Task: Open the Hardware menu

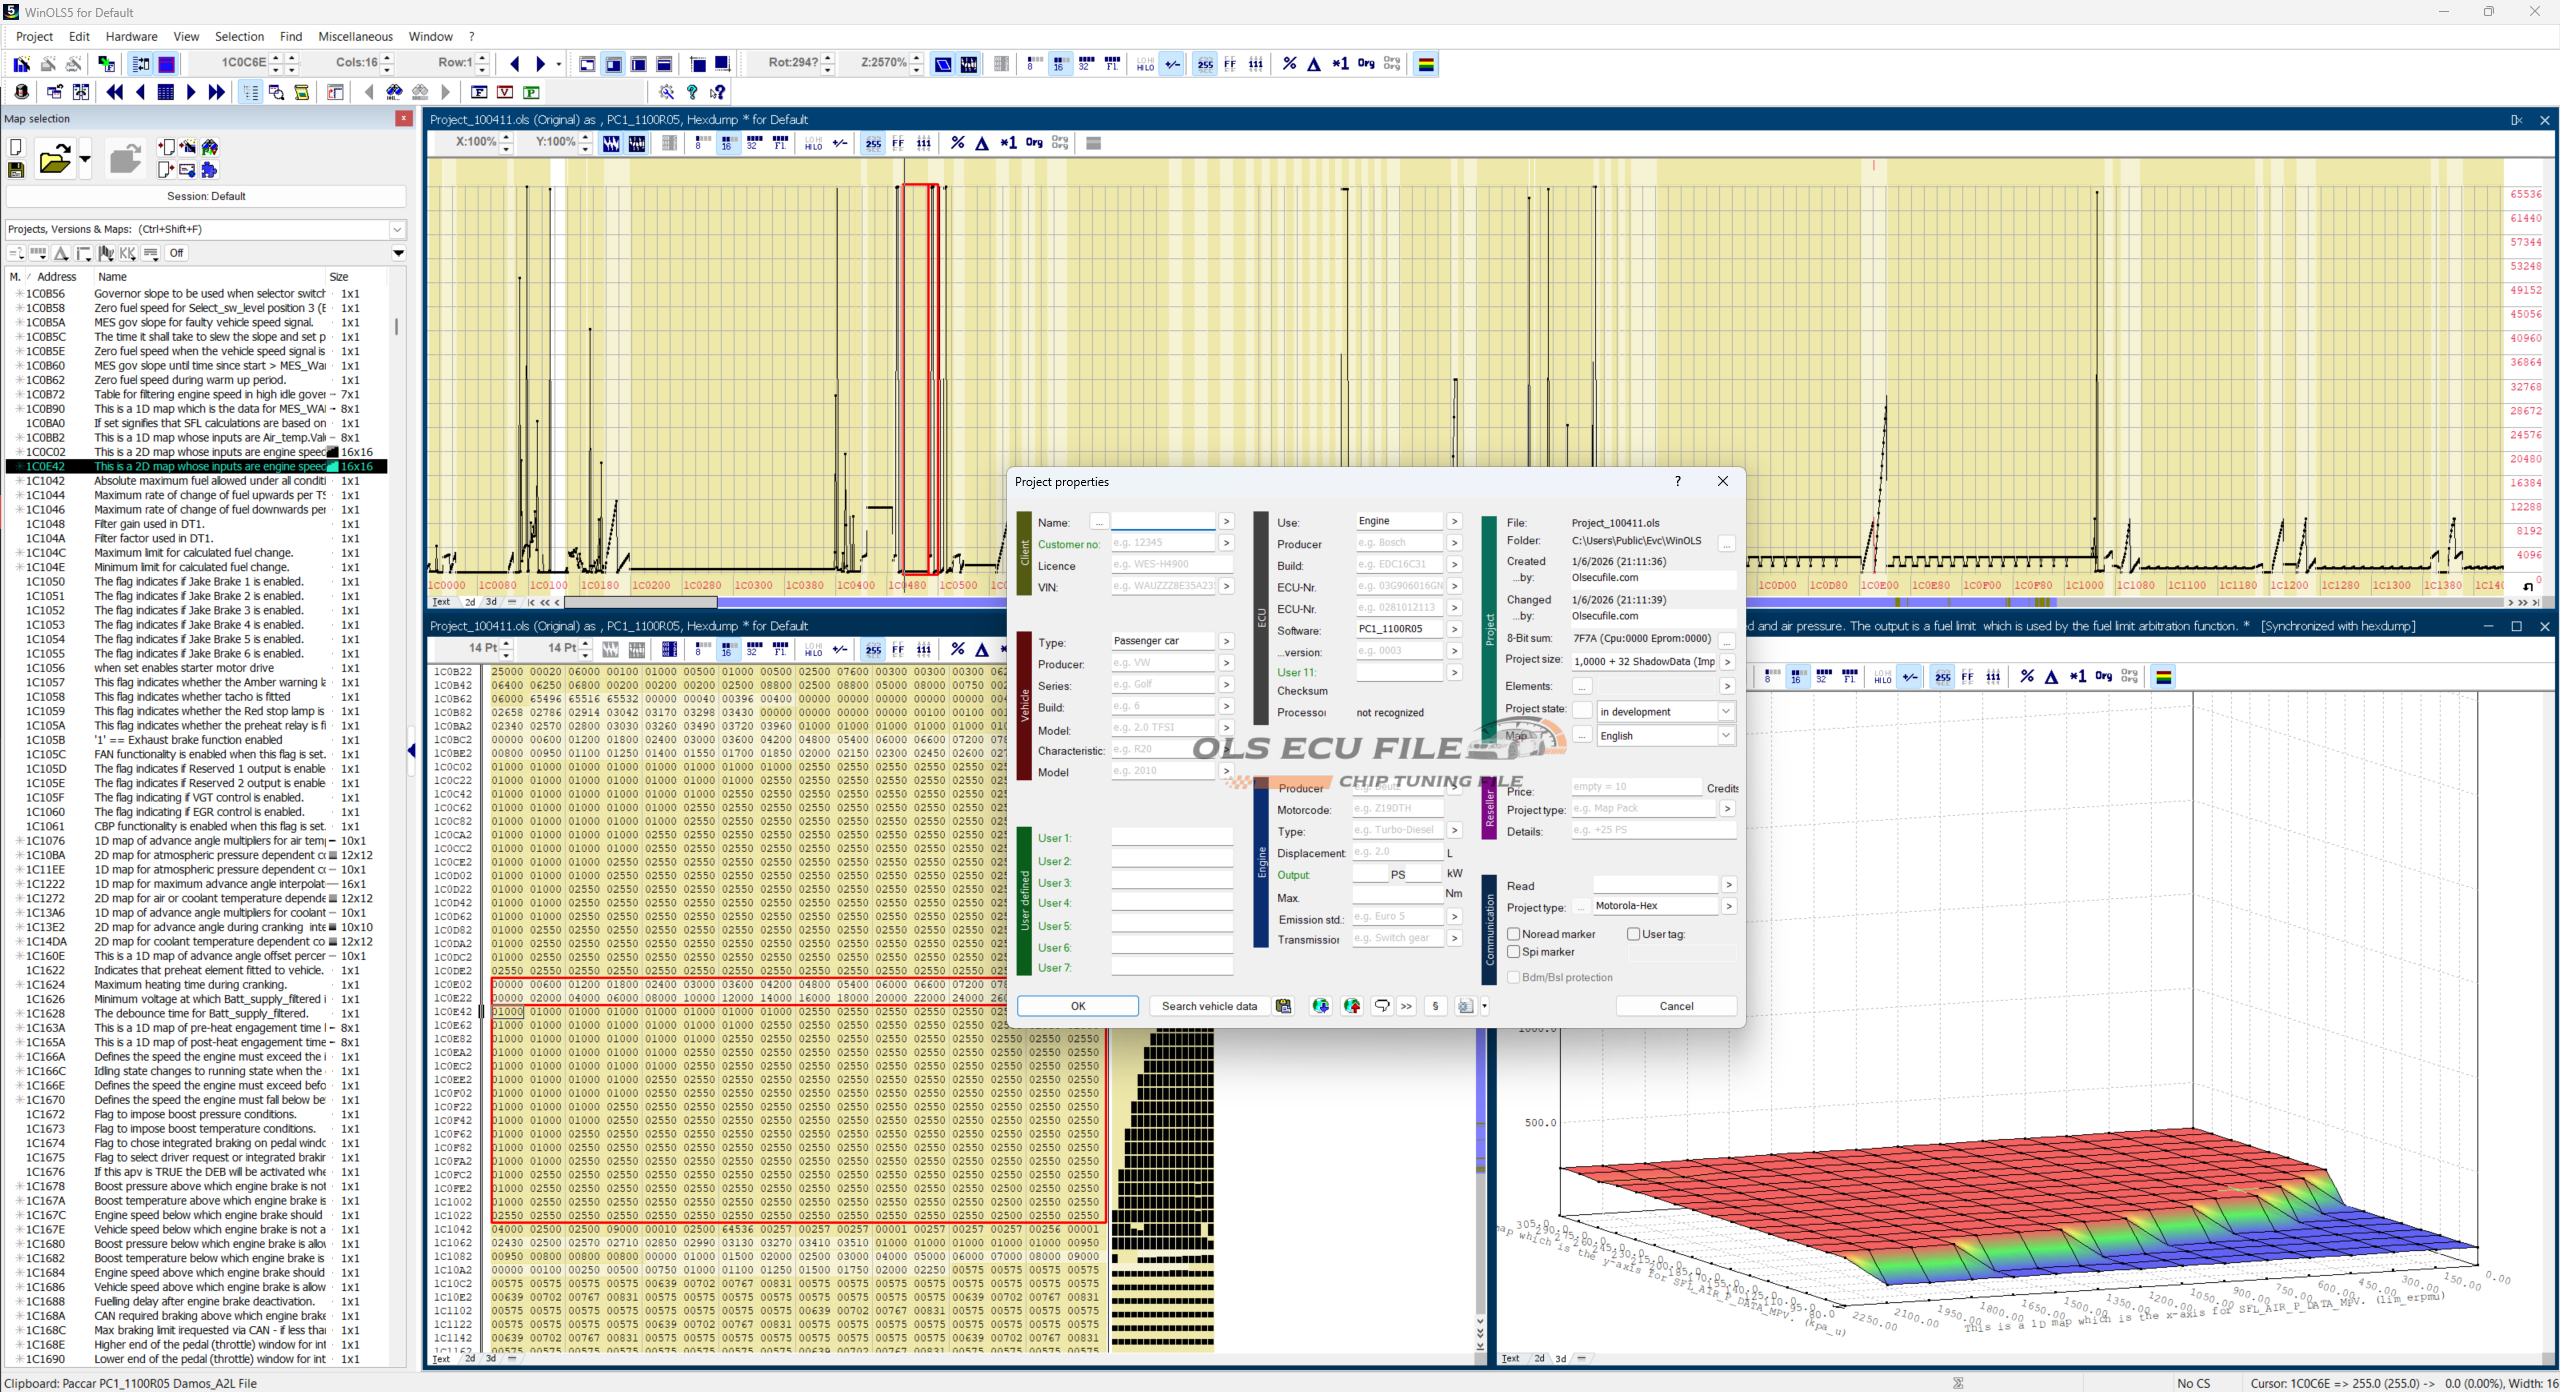Action: click(131, 37)
